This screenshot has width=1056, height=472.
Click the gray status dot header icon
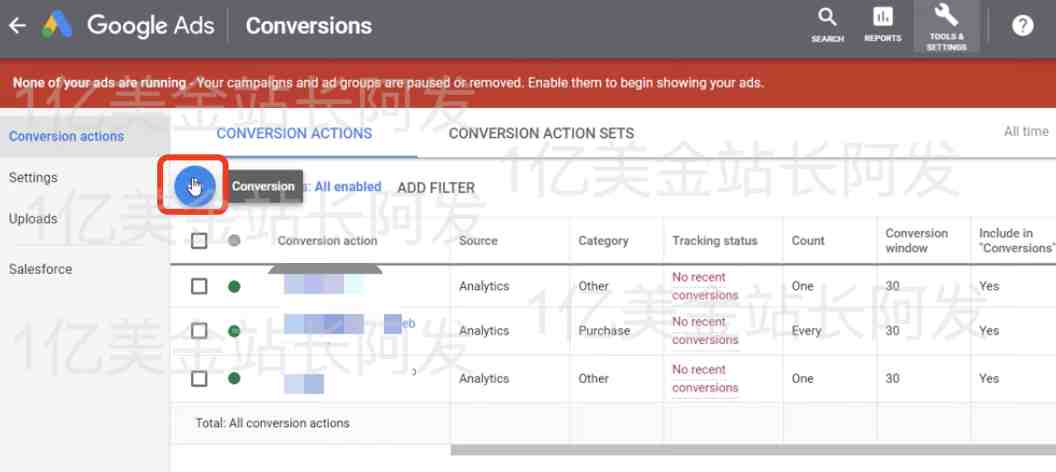[234, 240]
